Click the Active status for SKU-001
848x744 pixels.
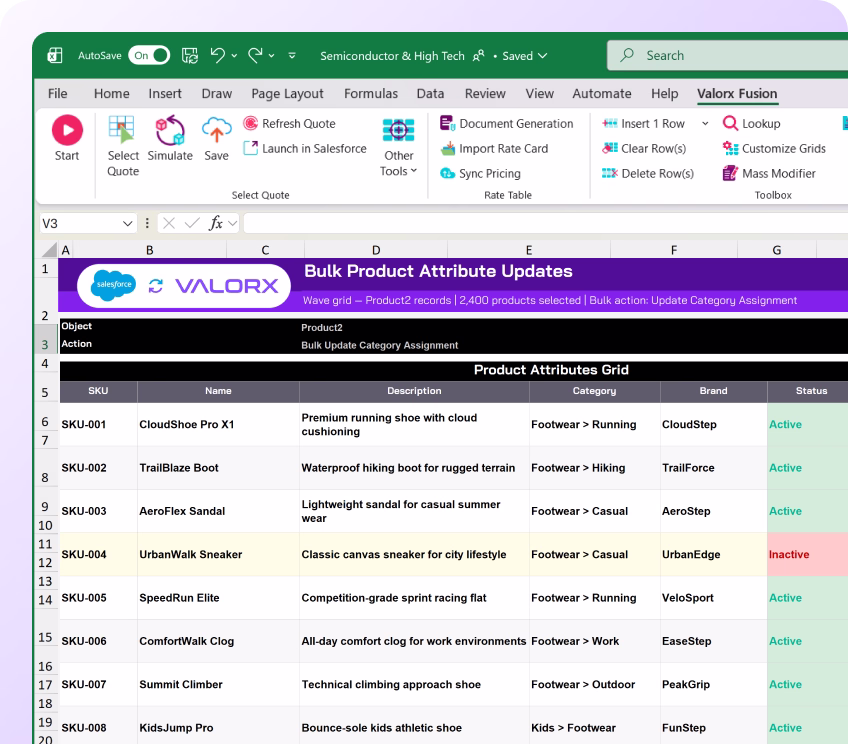coord(807,424)
